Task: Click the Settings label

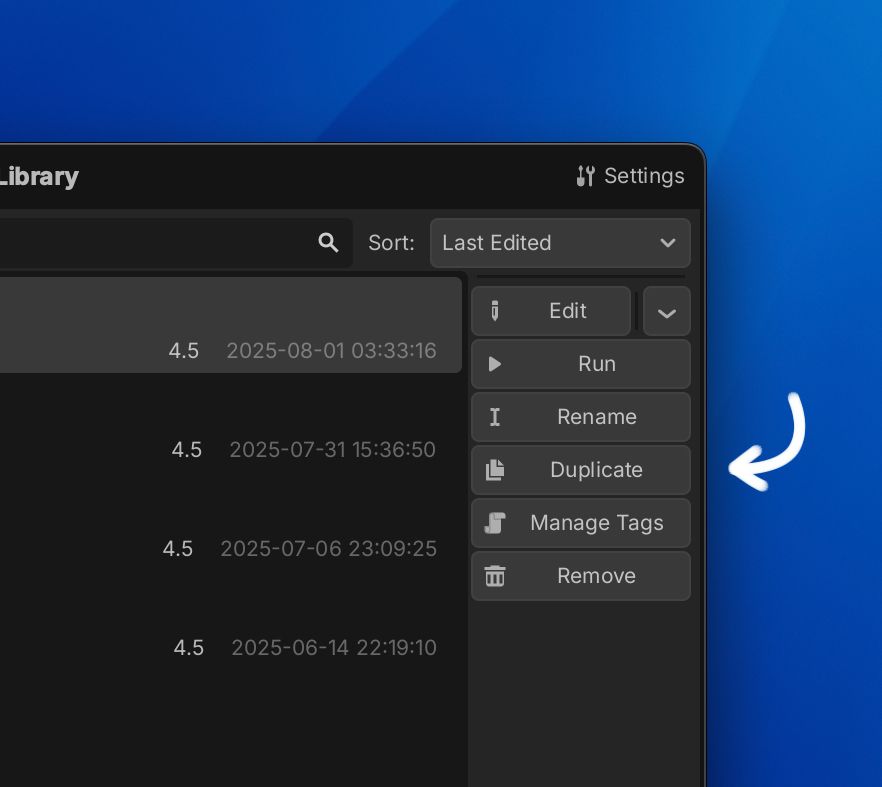Action: 644,176
